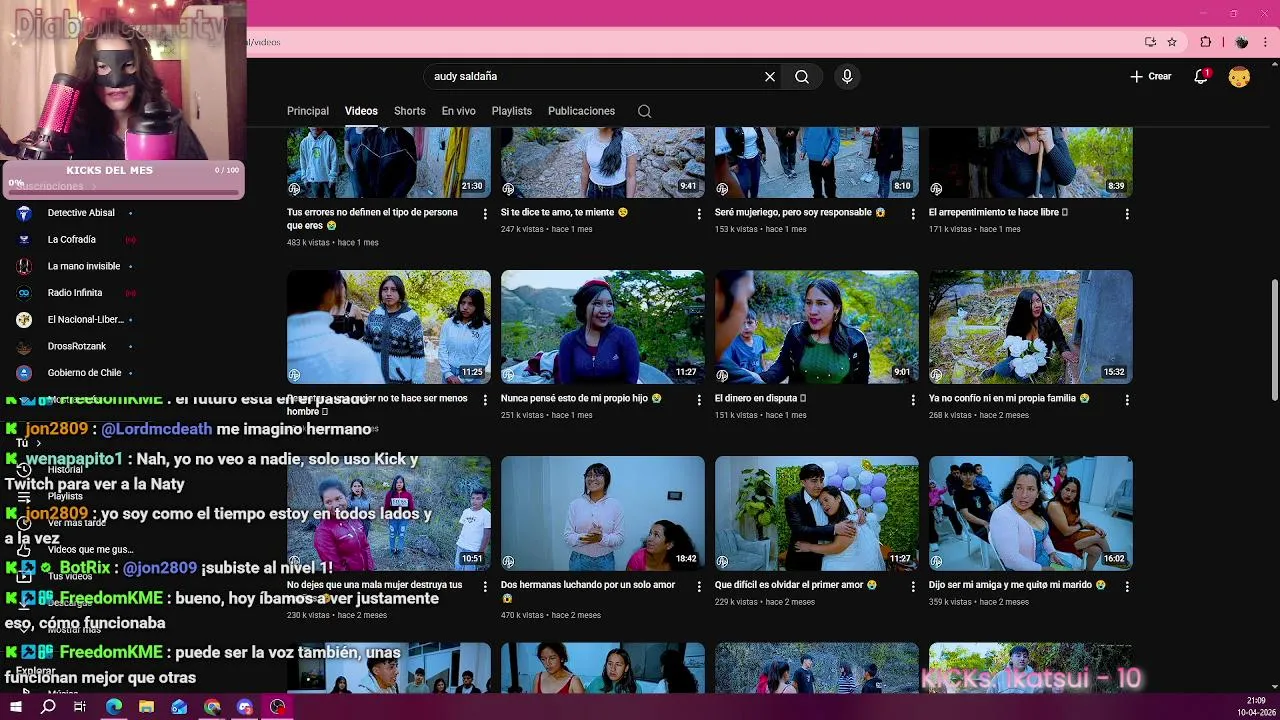Open 'Dijo ser mi amiga' 16:02 thumbnail

click(x=1031, y=513)
